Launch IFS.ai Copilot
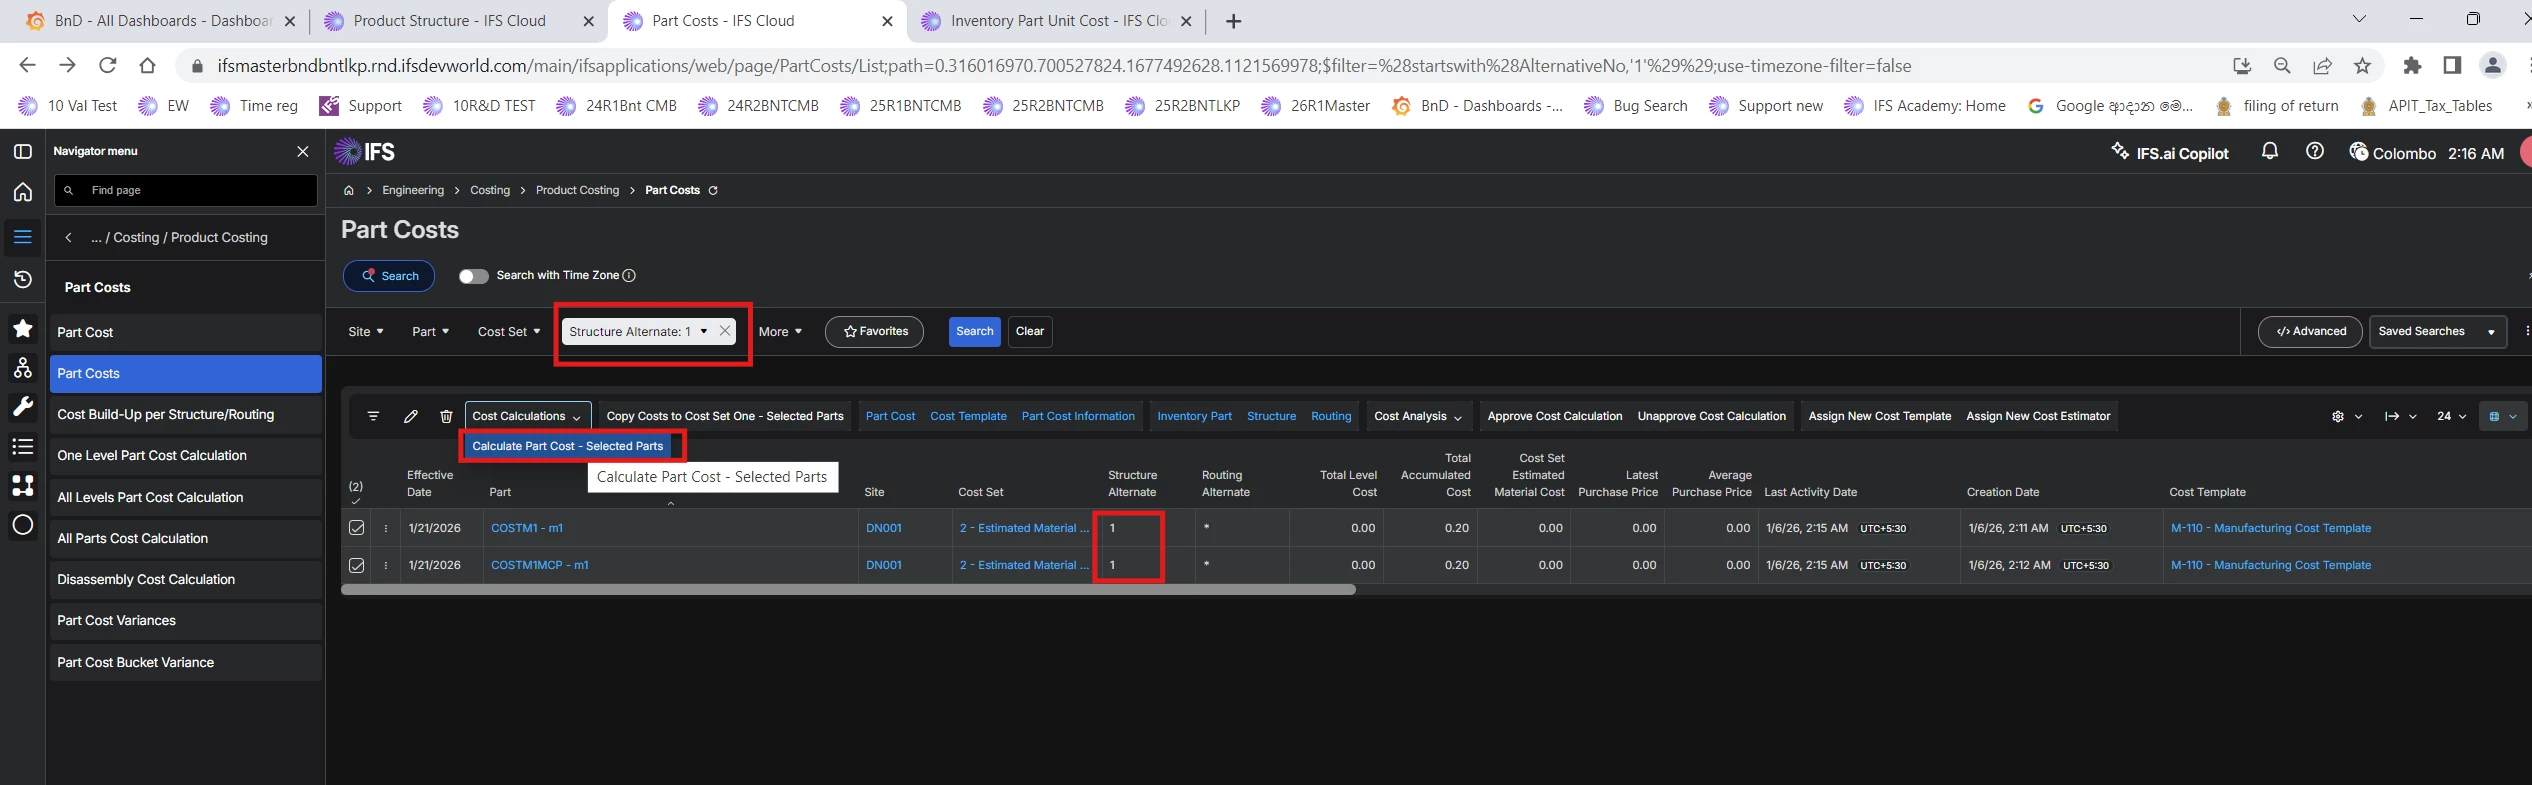Screen dimensions: 2532x785 click(x=2170, y=152)
